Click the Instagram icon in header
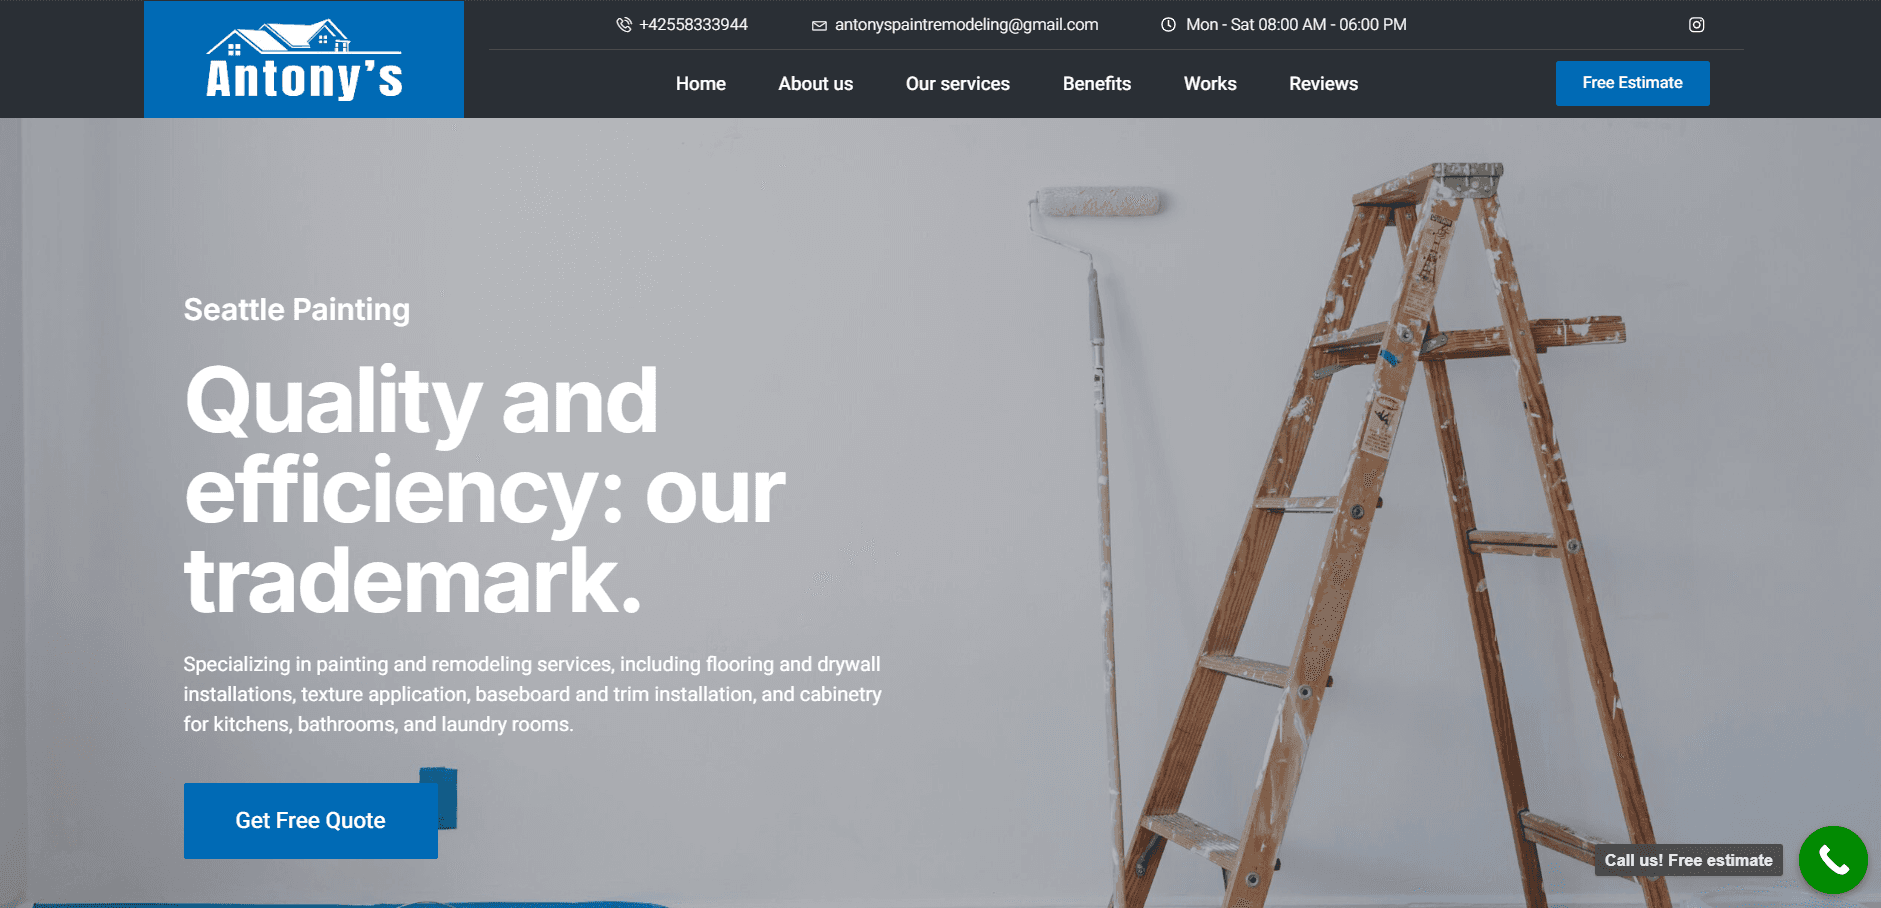 [x=1696, y=25]
